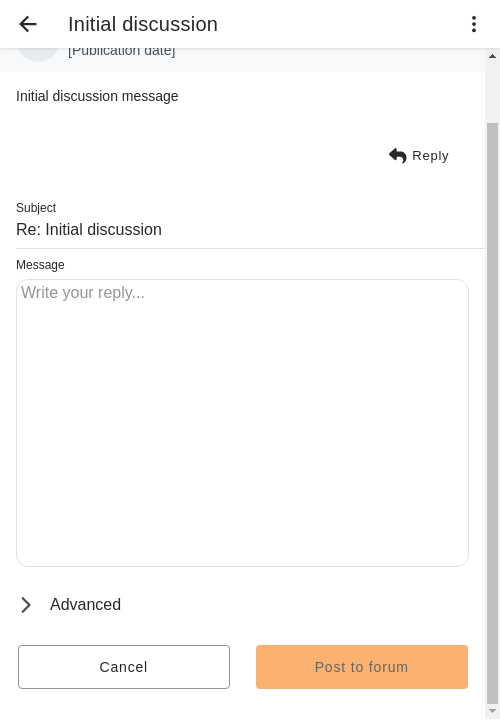Click the scrollbar down arrow

pyautogui.click(x=492, y=711)
